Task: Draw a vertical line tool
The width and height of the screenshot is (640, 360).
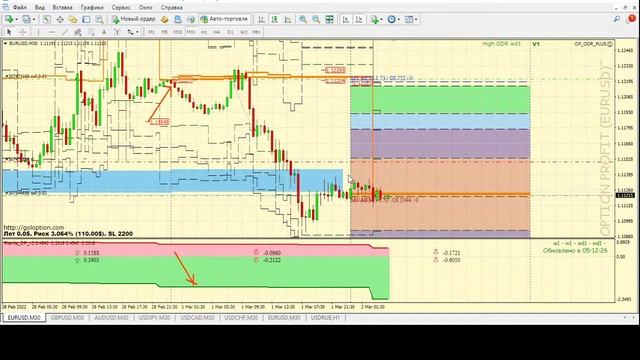Action: click(x=38, y=32)
